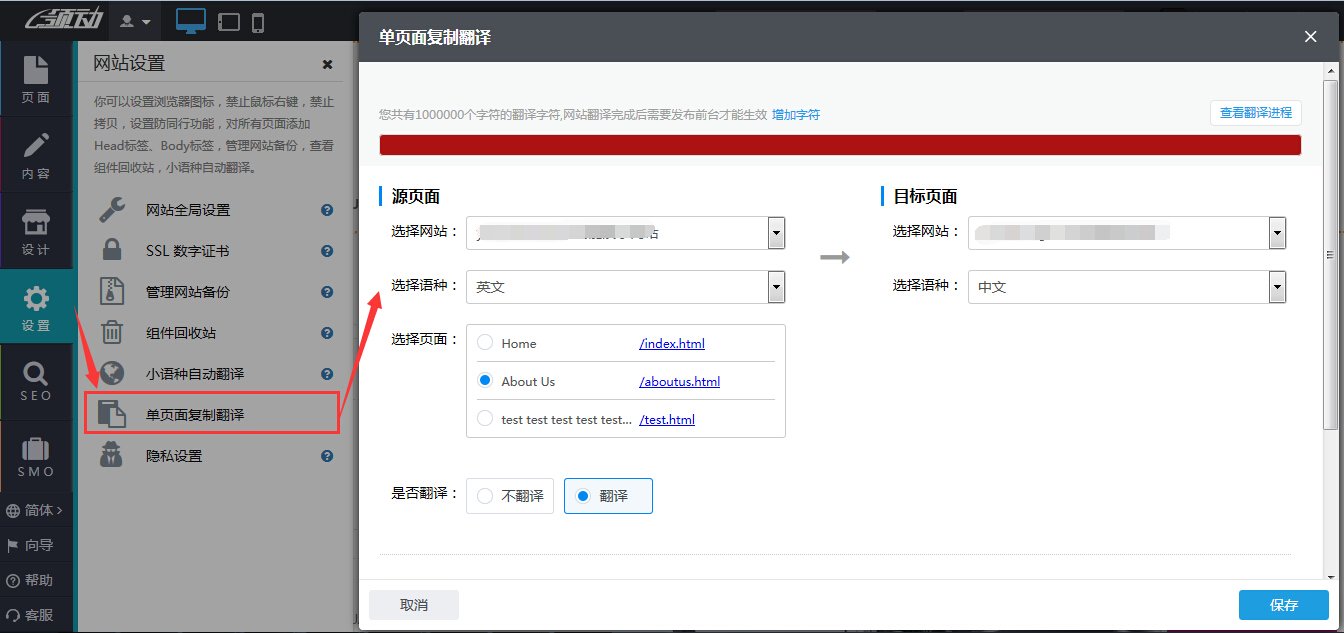Open the target 选择网站 dropdown
The width and height of the screenshot is (1344, 633).
1277,232
